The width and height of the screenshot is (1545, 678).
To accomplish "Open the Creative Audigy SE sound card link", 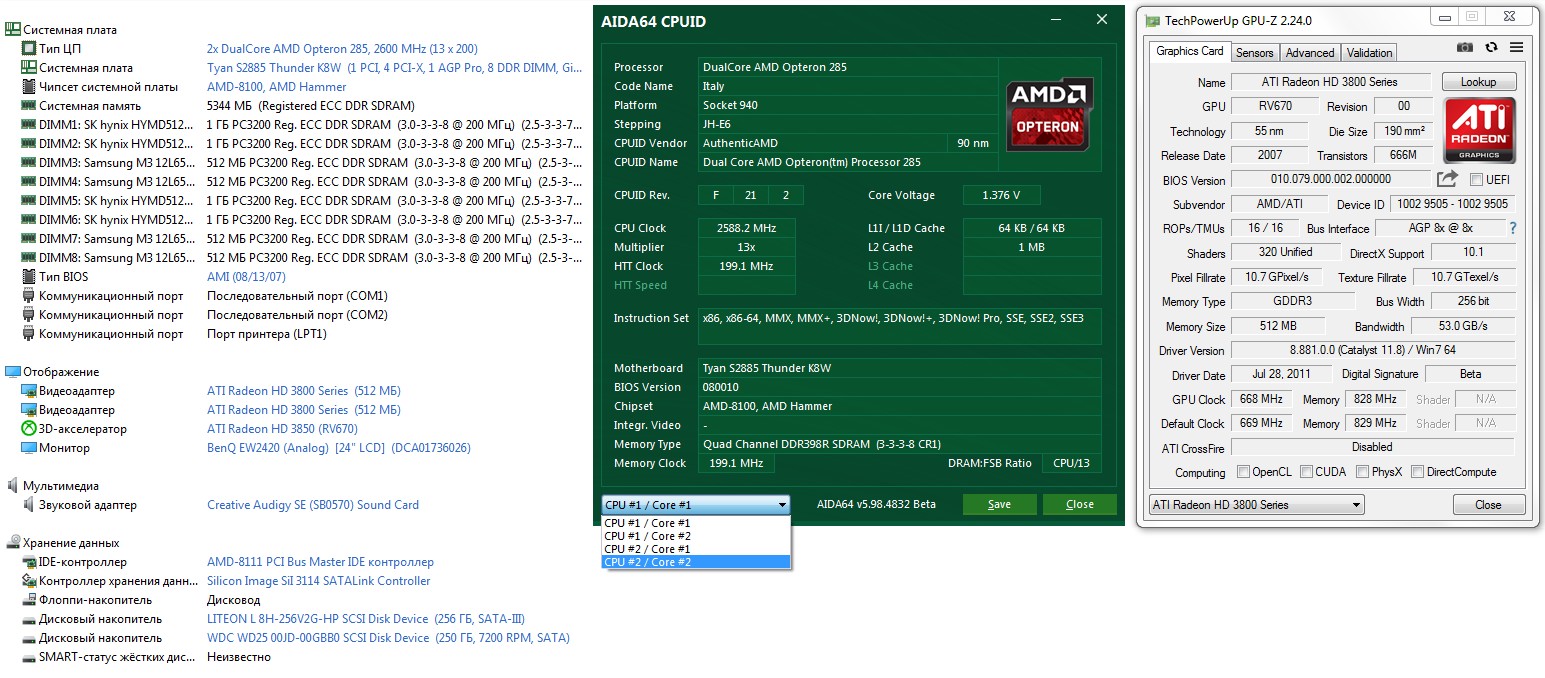I will 313,505.
